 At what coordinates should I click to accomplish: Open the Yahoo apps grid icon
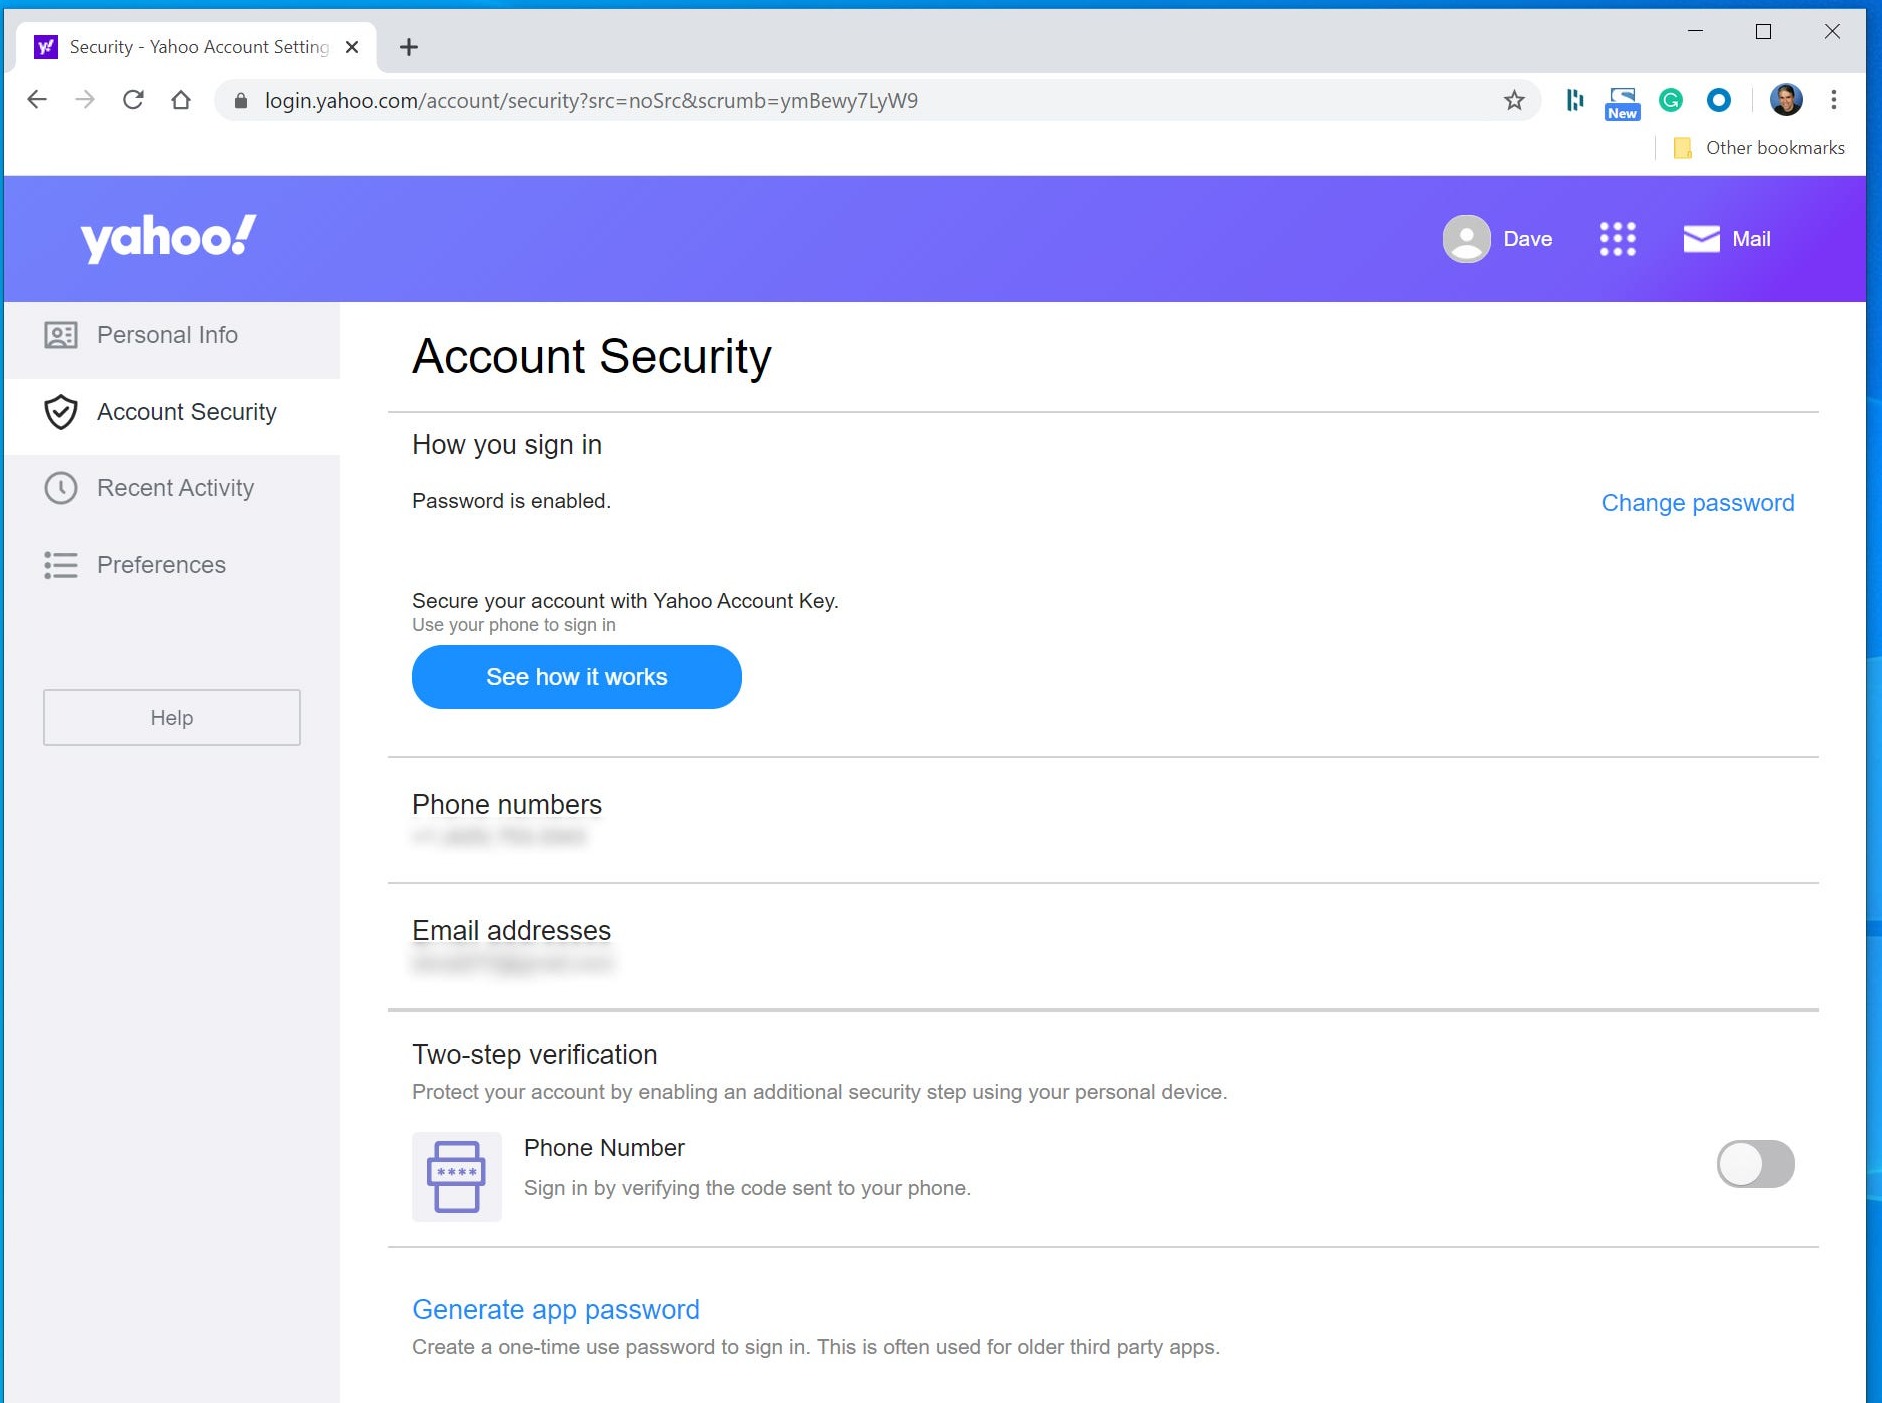coord(1617,239)
